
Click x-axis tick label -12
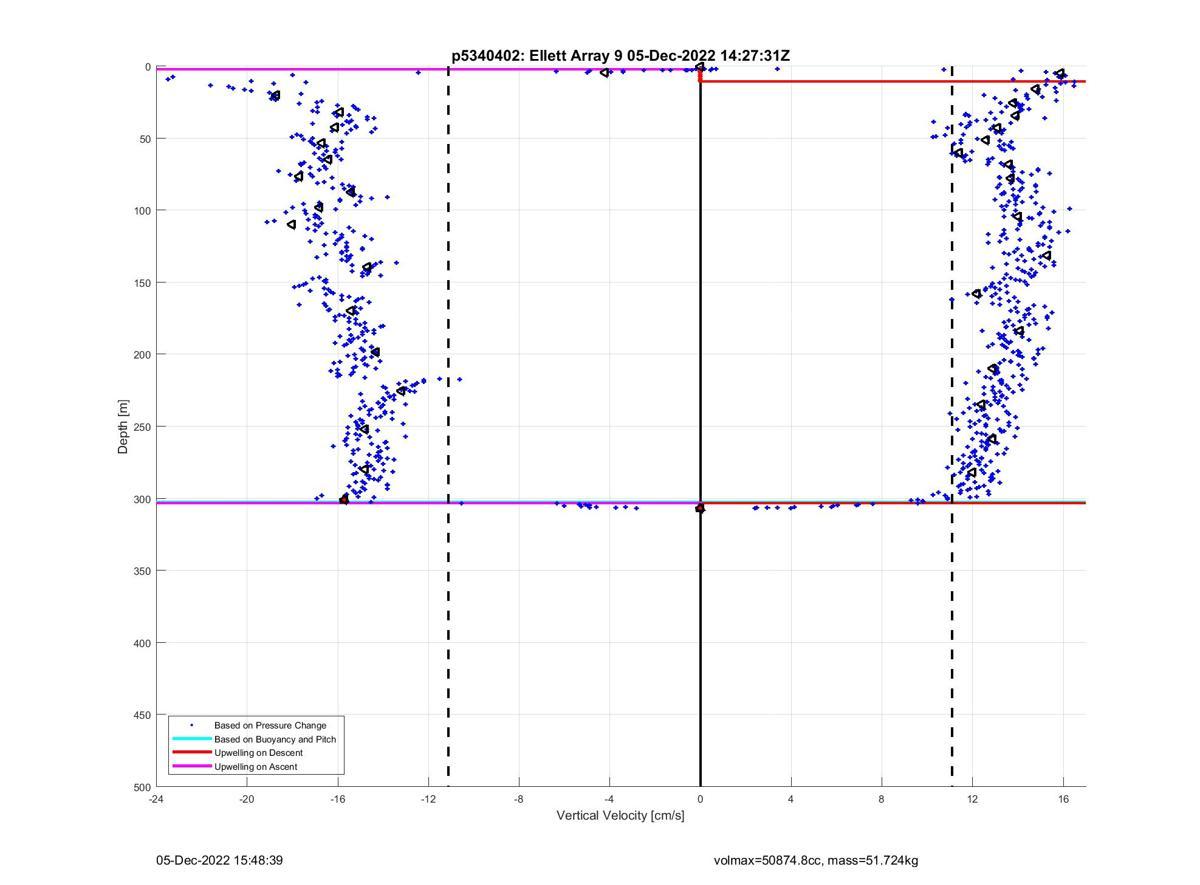(428, 799)
